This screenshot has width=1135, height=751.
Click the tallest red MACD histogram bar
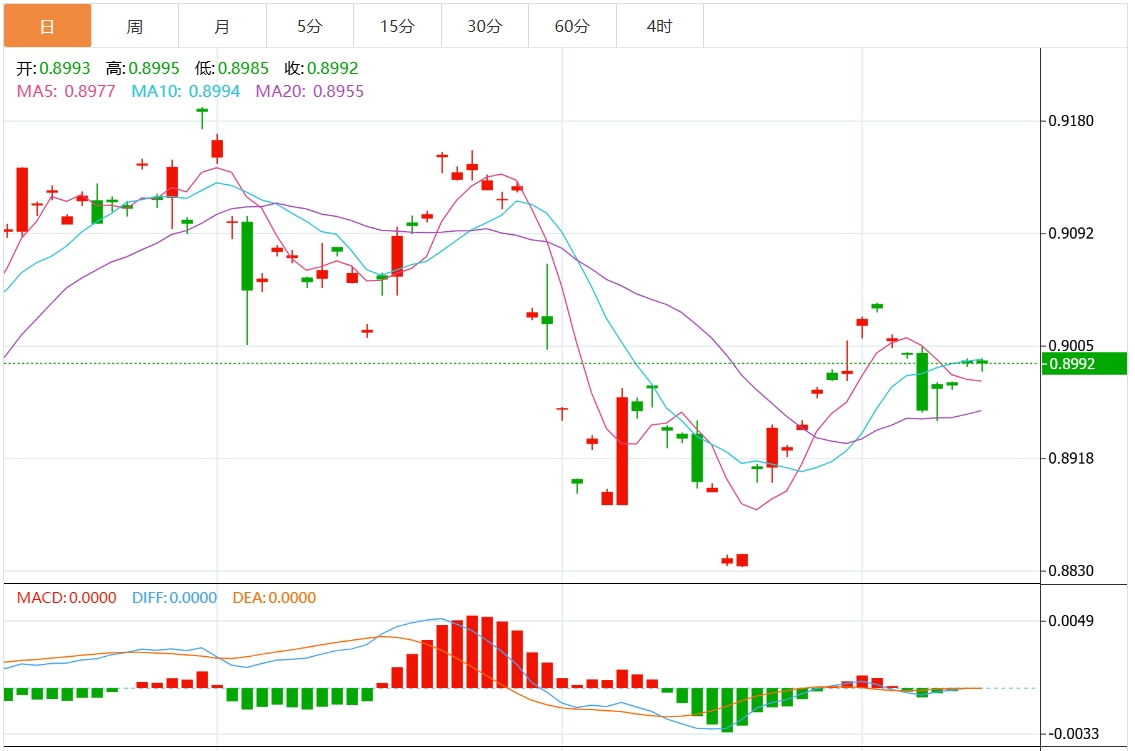point(472,652)
